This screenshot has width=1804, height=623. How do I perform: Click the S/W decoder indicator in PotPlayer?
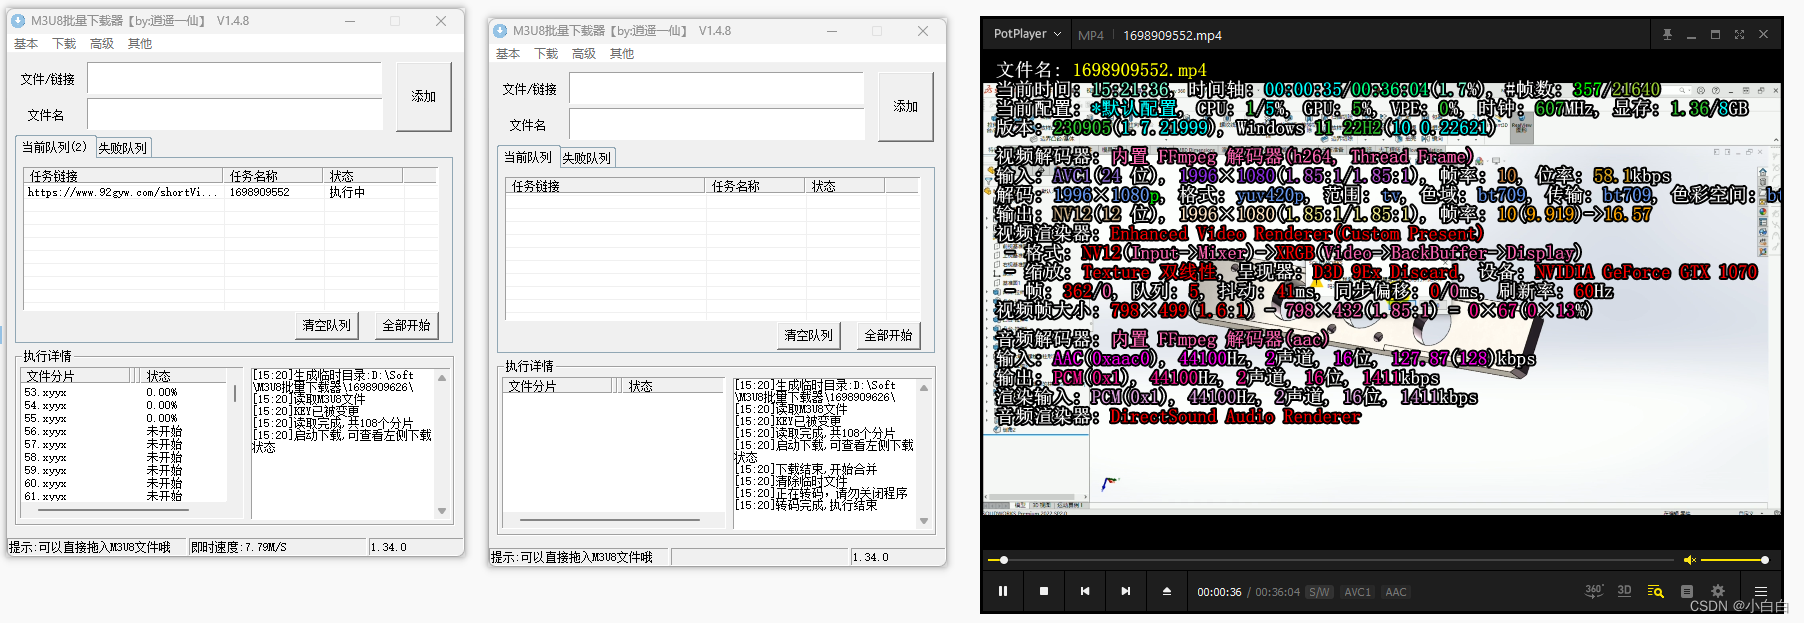[1319, 592]
